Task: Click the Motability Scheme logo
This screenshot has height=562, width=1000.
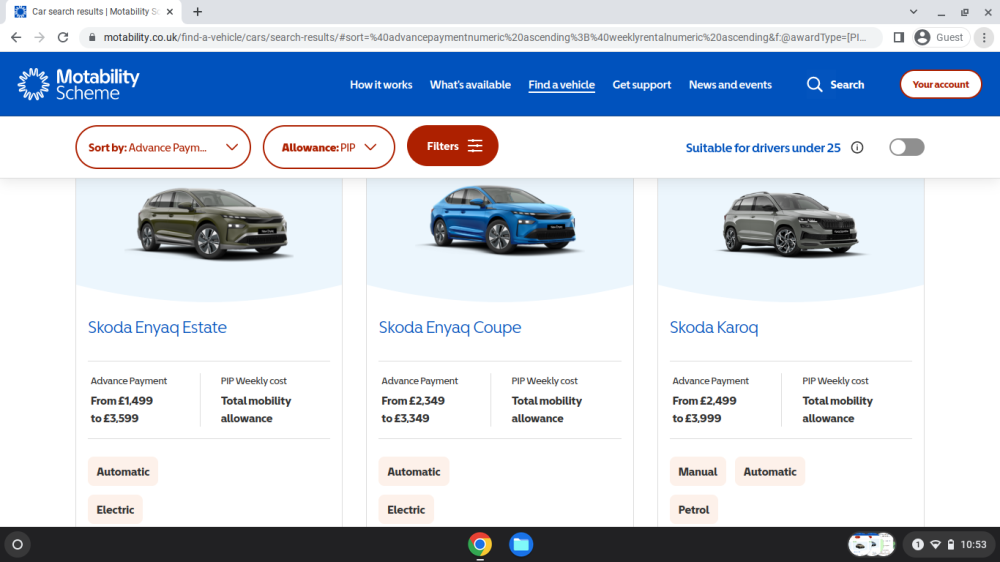Action: pyautogui.click(x=78, y=84)
